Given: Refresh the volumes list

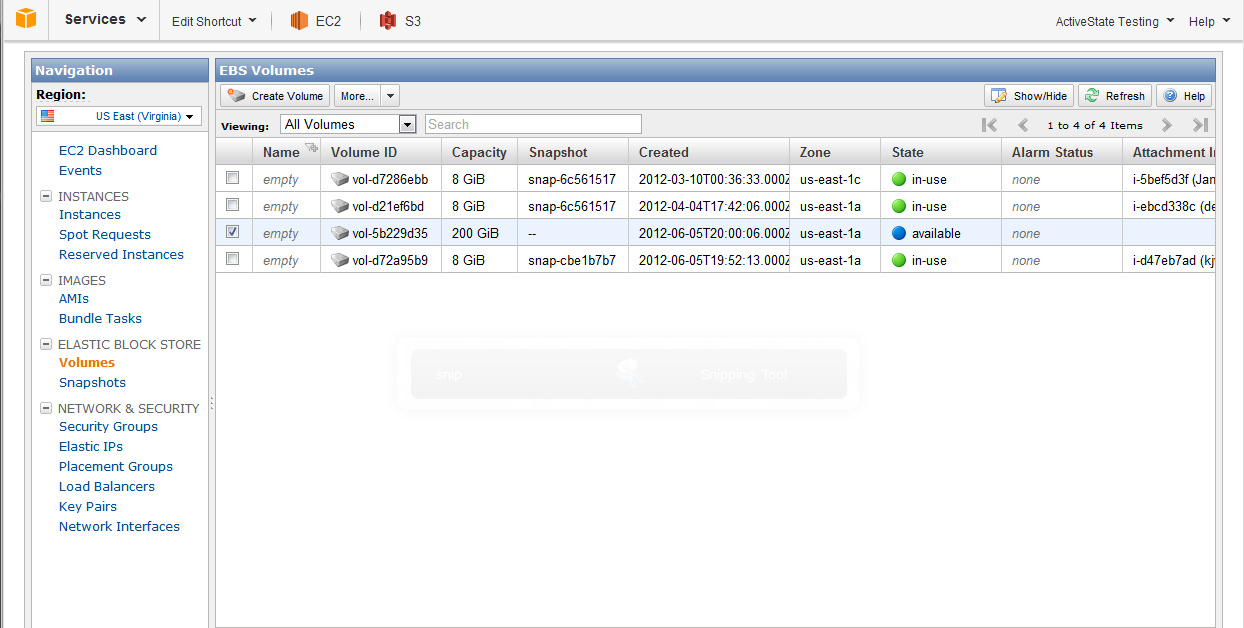Looking at the screenshot, I should click(1115, 96).
